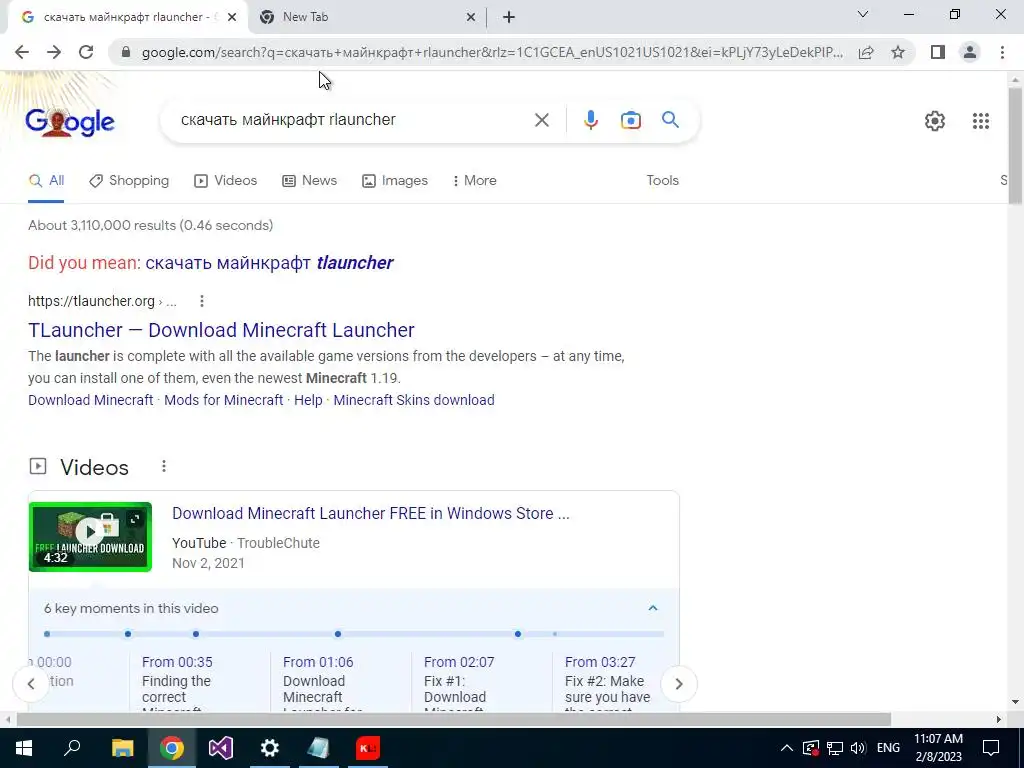Open File Explorer from taskbar
1024x768 pixels.
click(122, 748)
